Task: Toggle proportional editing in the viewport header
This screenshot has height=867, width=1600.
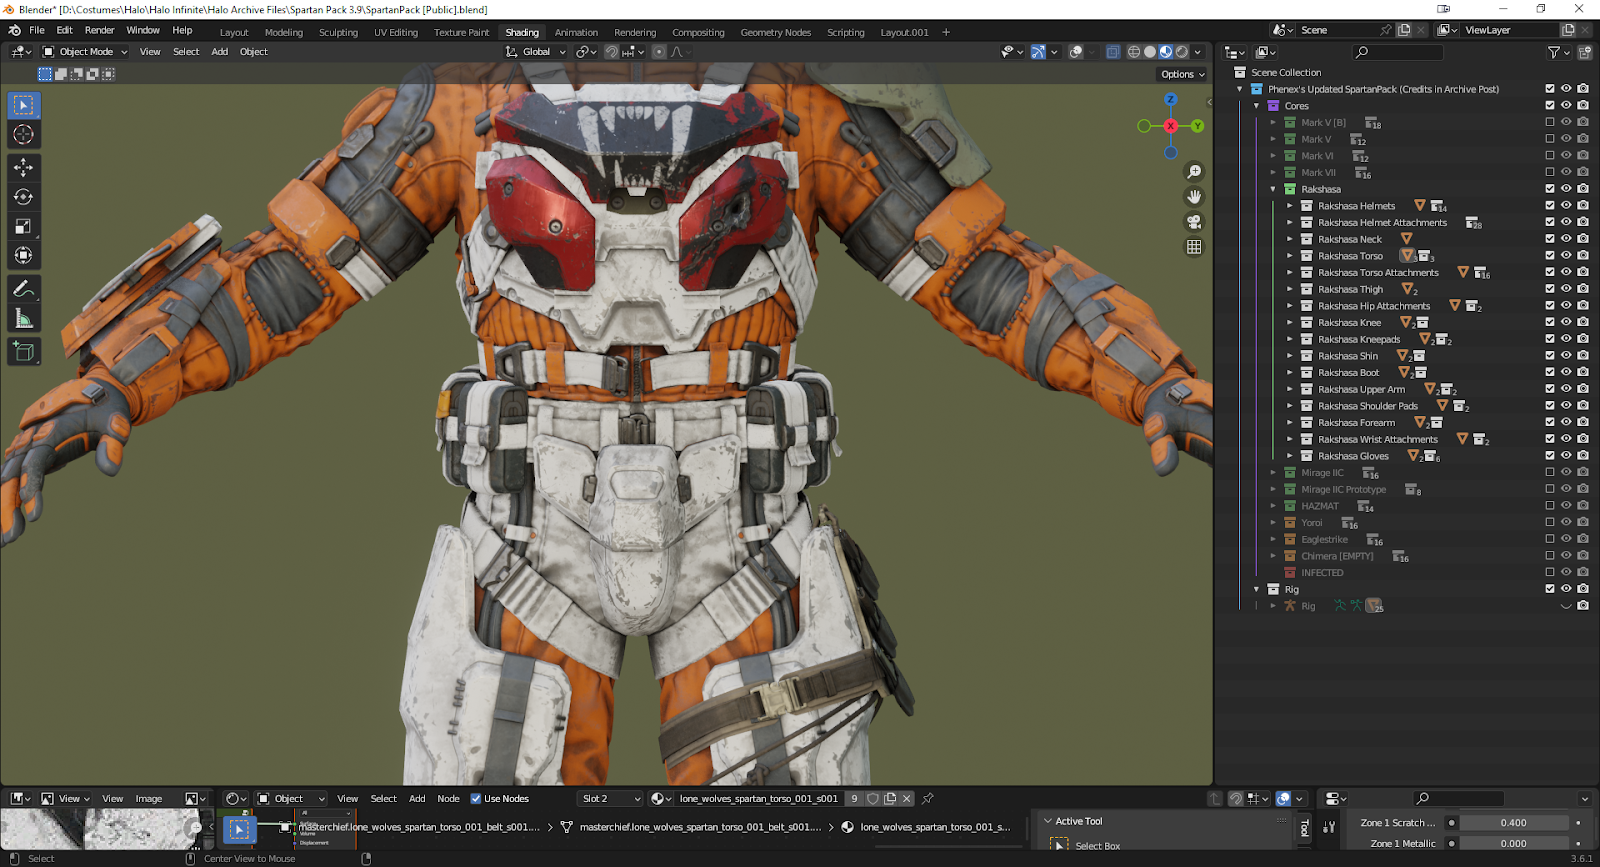Action: click(x=659, y=52)
